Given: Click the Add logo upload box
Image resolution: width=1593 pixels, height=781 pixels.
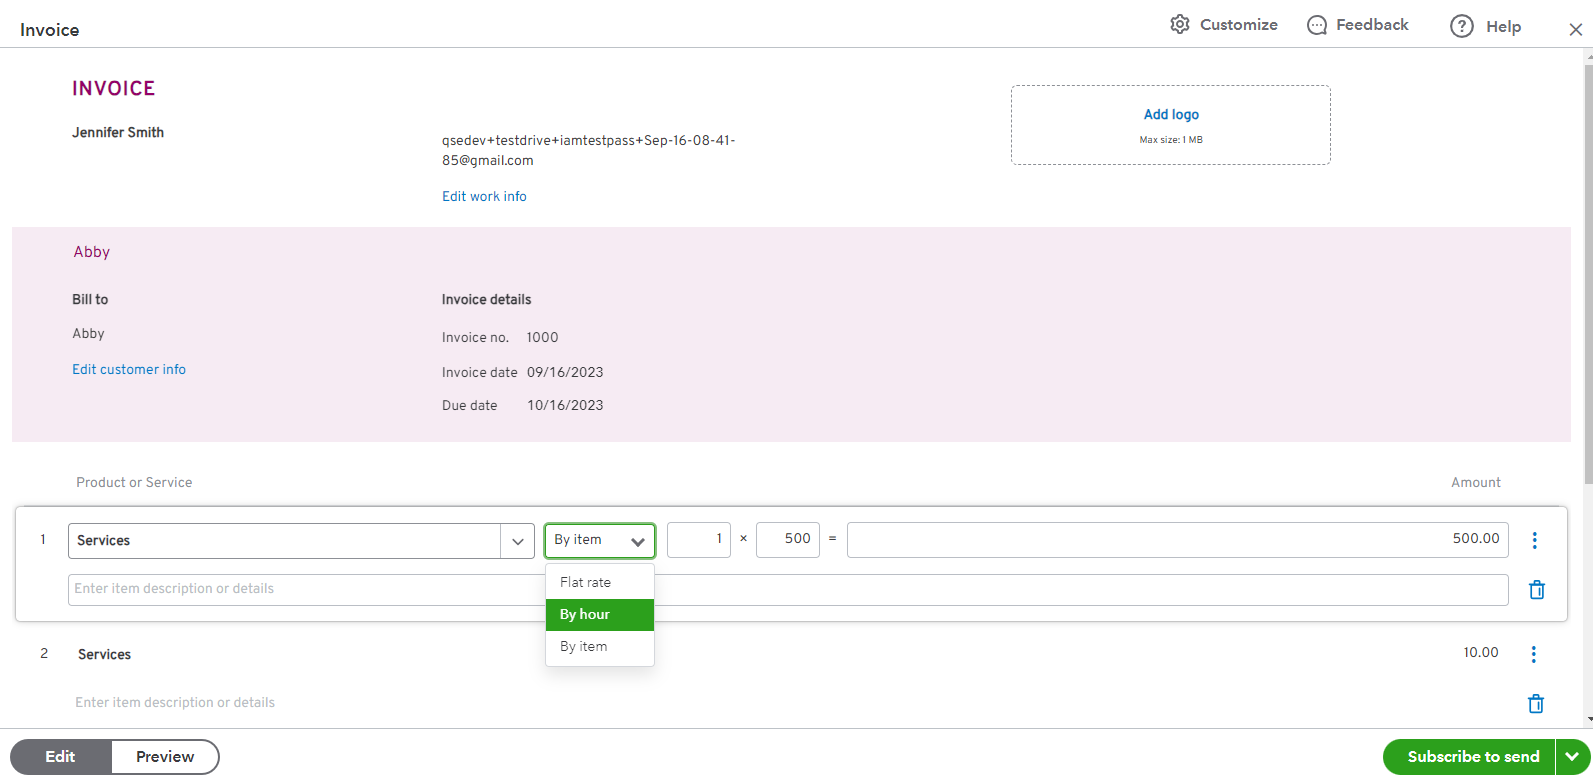Looking at the screenshot, I should coord(1170,125).
